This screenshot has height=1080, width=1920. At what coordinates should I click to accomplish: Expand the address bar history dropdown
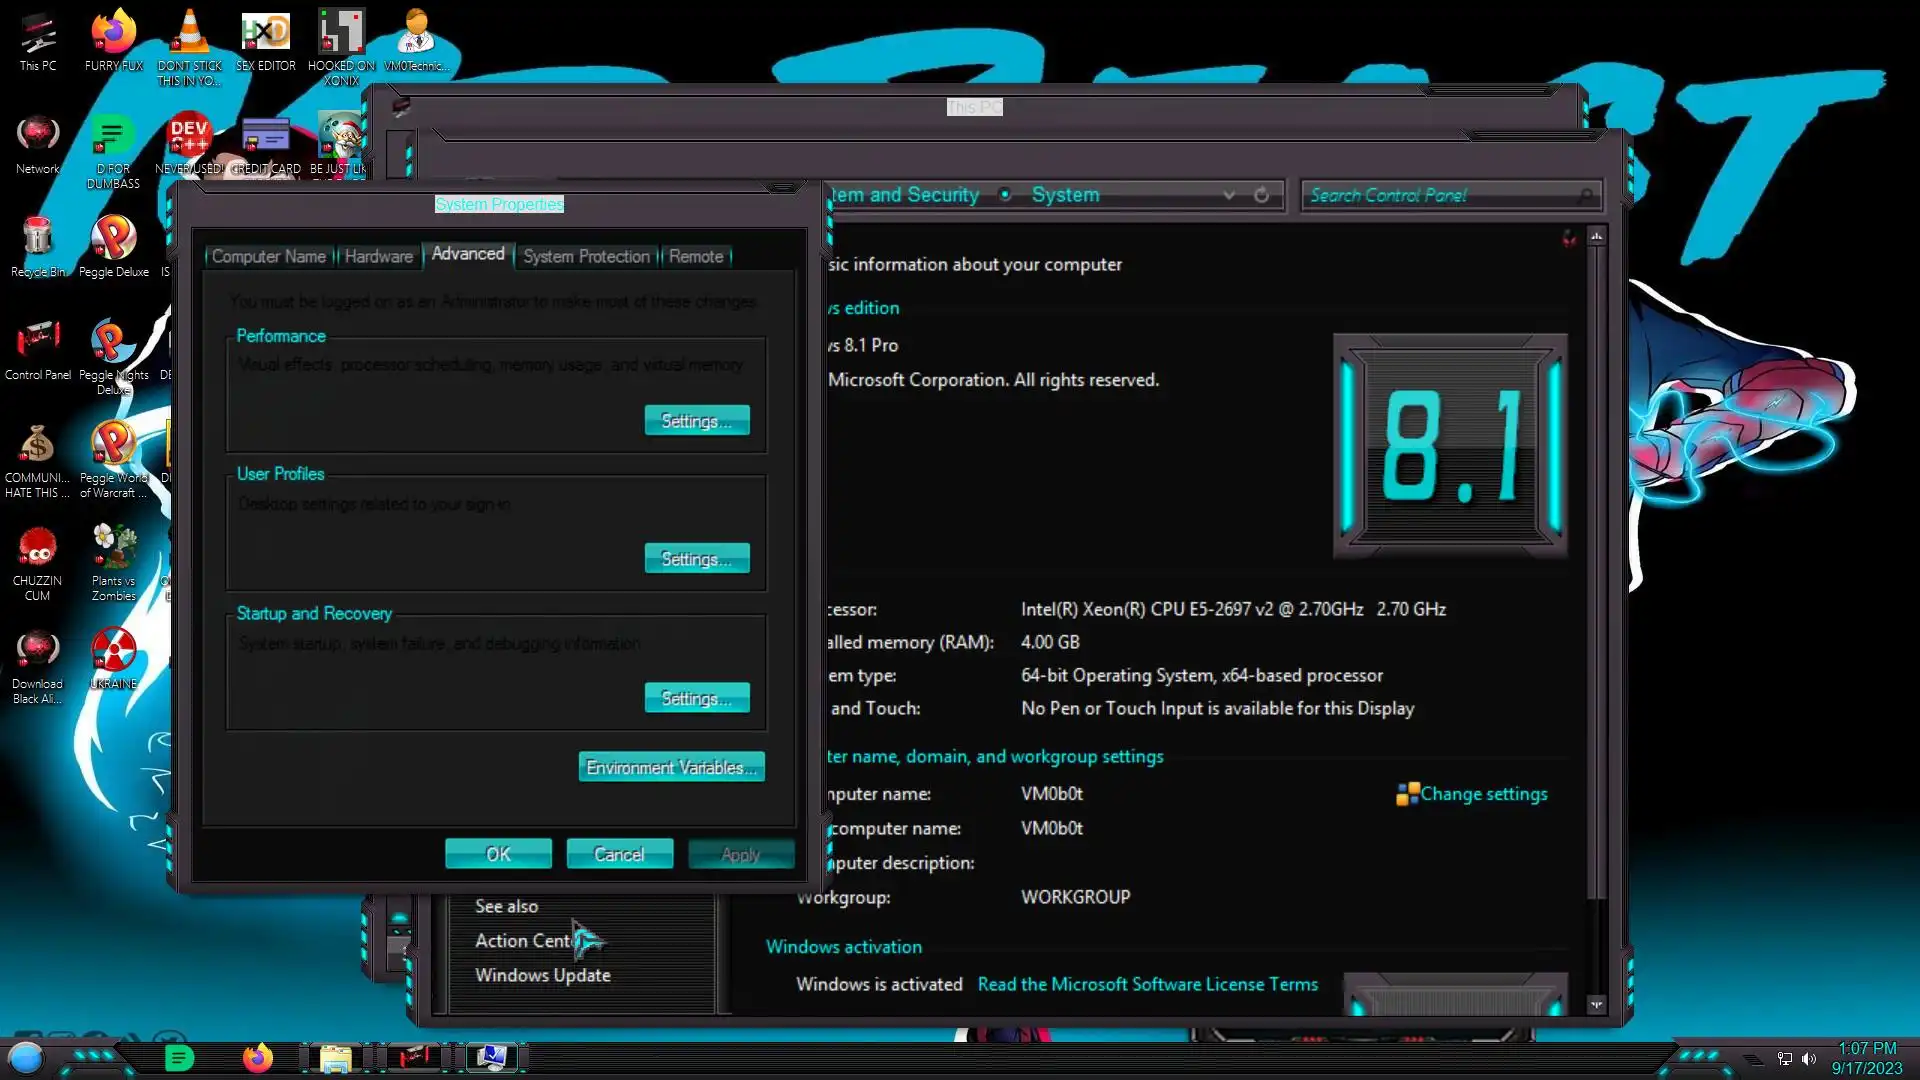click(x=1229, y=195)
